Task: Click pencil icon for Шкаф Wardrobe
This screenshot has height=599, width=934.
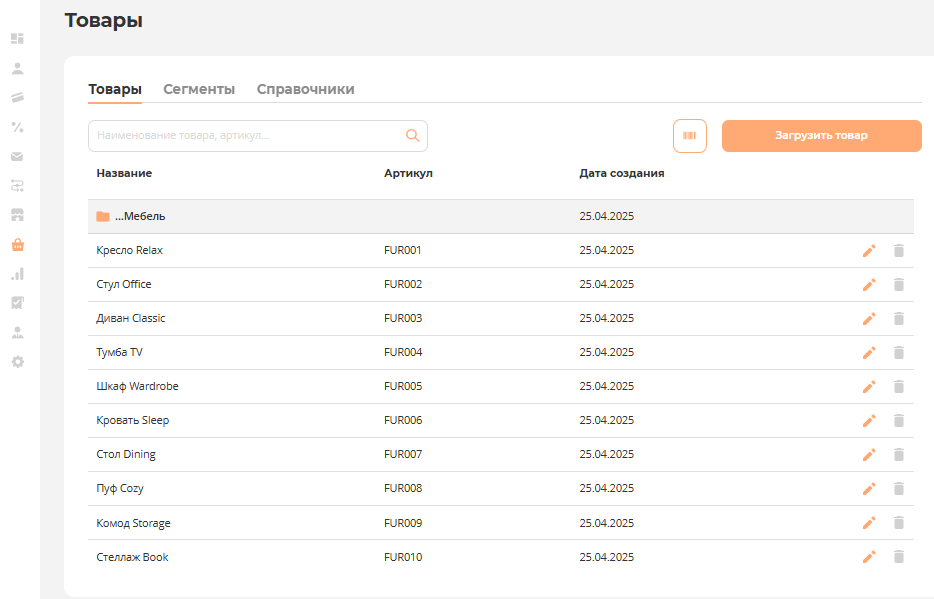Action: tap(868, 387)
